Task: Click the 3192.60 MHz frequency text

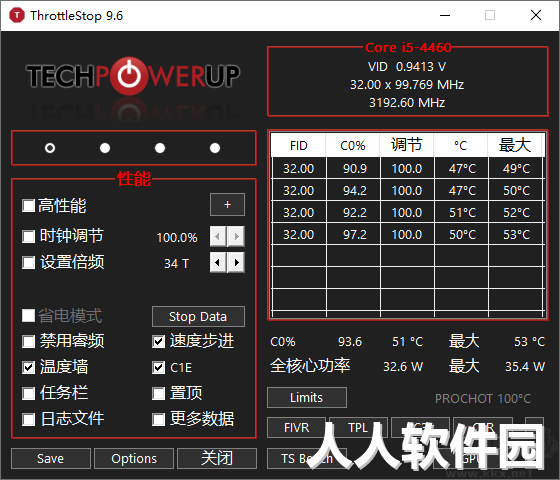Action: [407, 103]
